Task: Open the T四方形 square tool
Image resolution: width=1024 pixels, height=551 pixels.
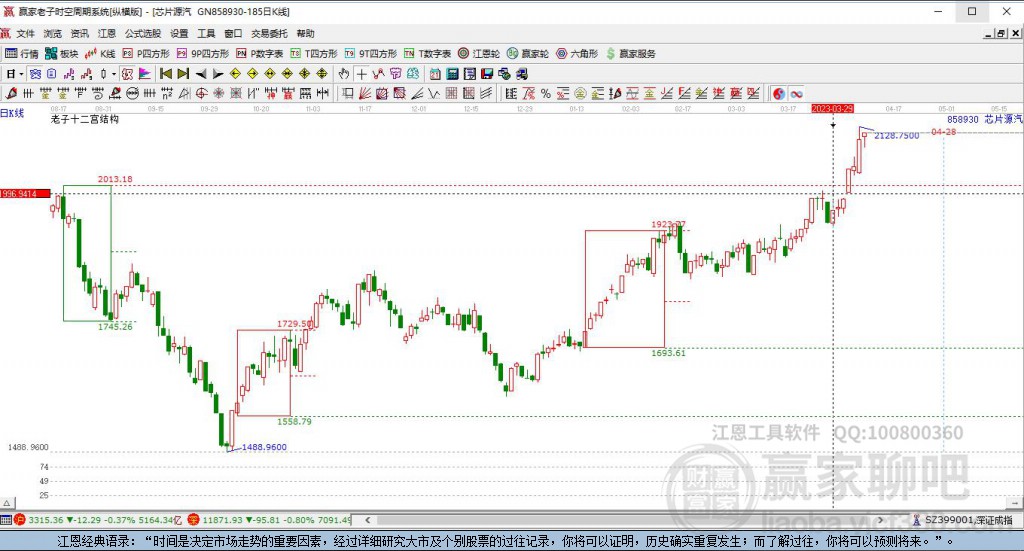Action: 313,54
